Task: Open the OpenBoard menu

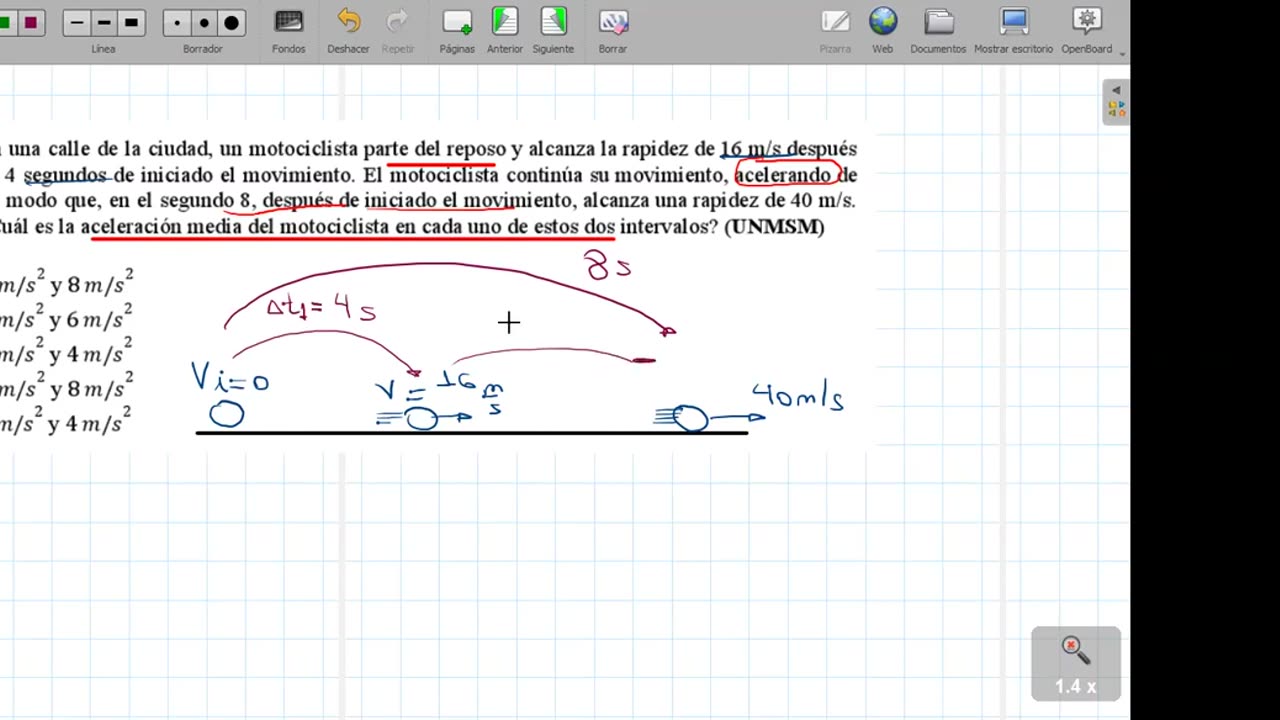Action: [x=1087, y=22]
